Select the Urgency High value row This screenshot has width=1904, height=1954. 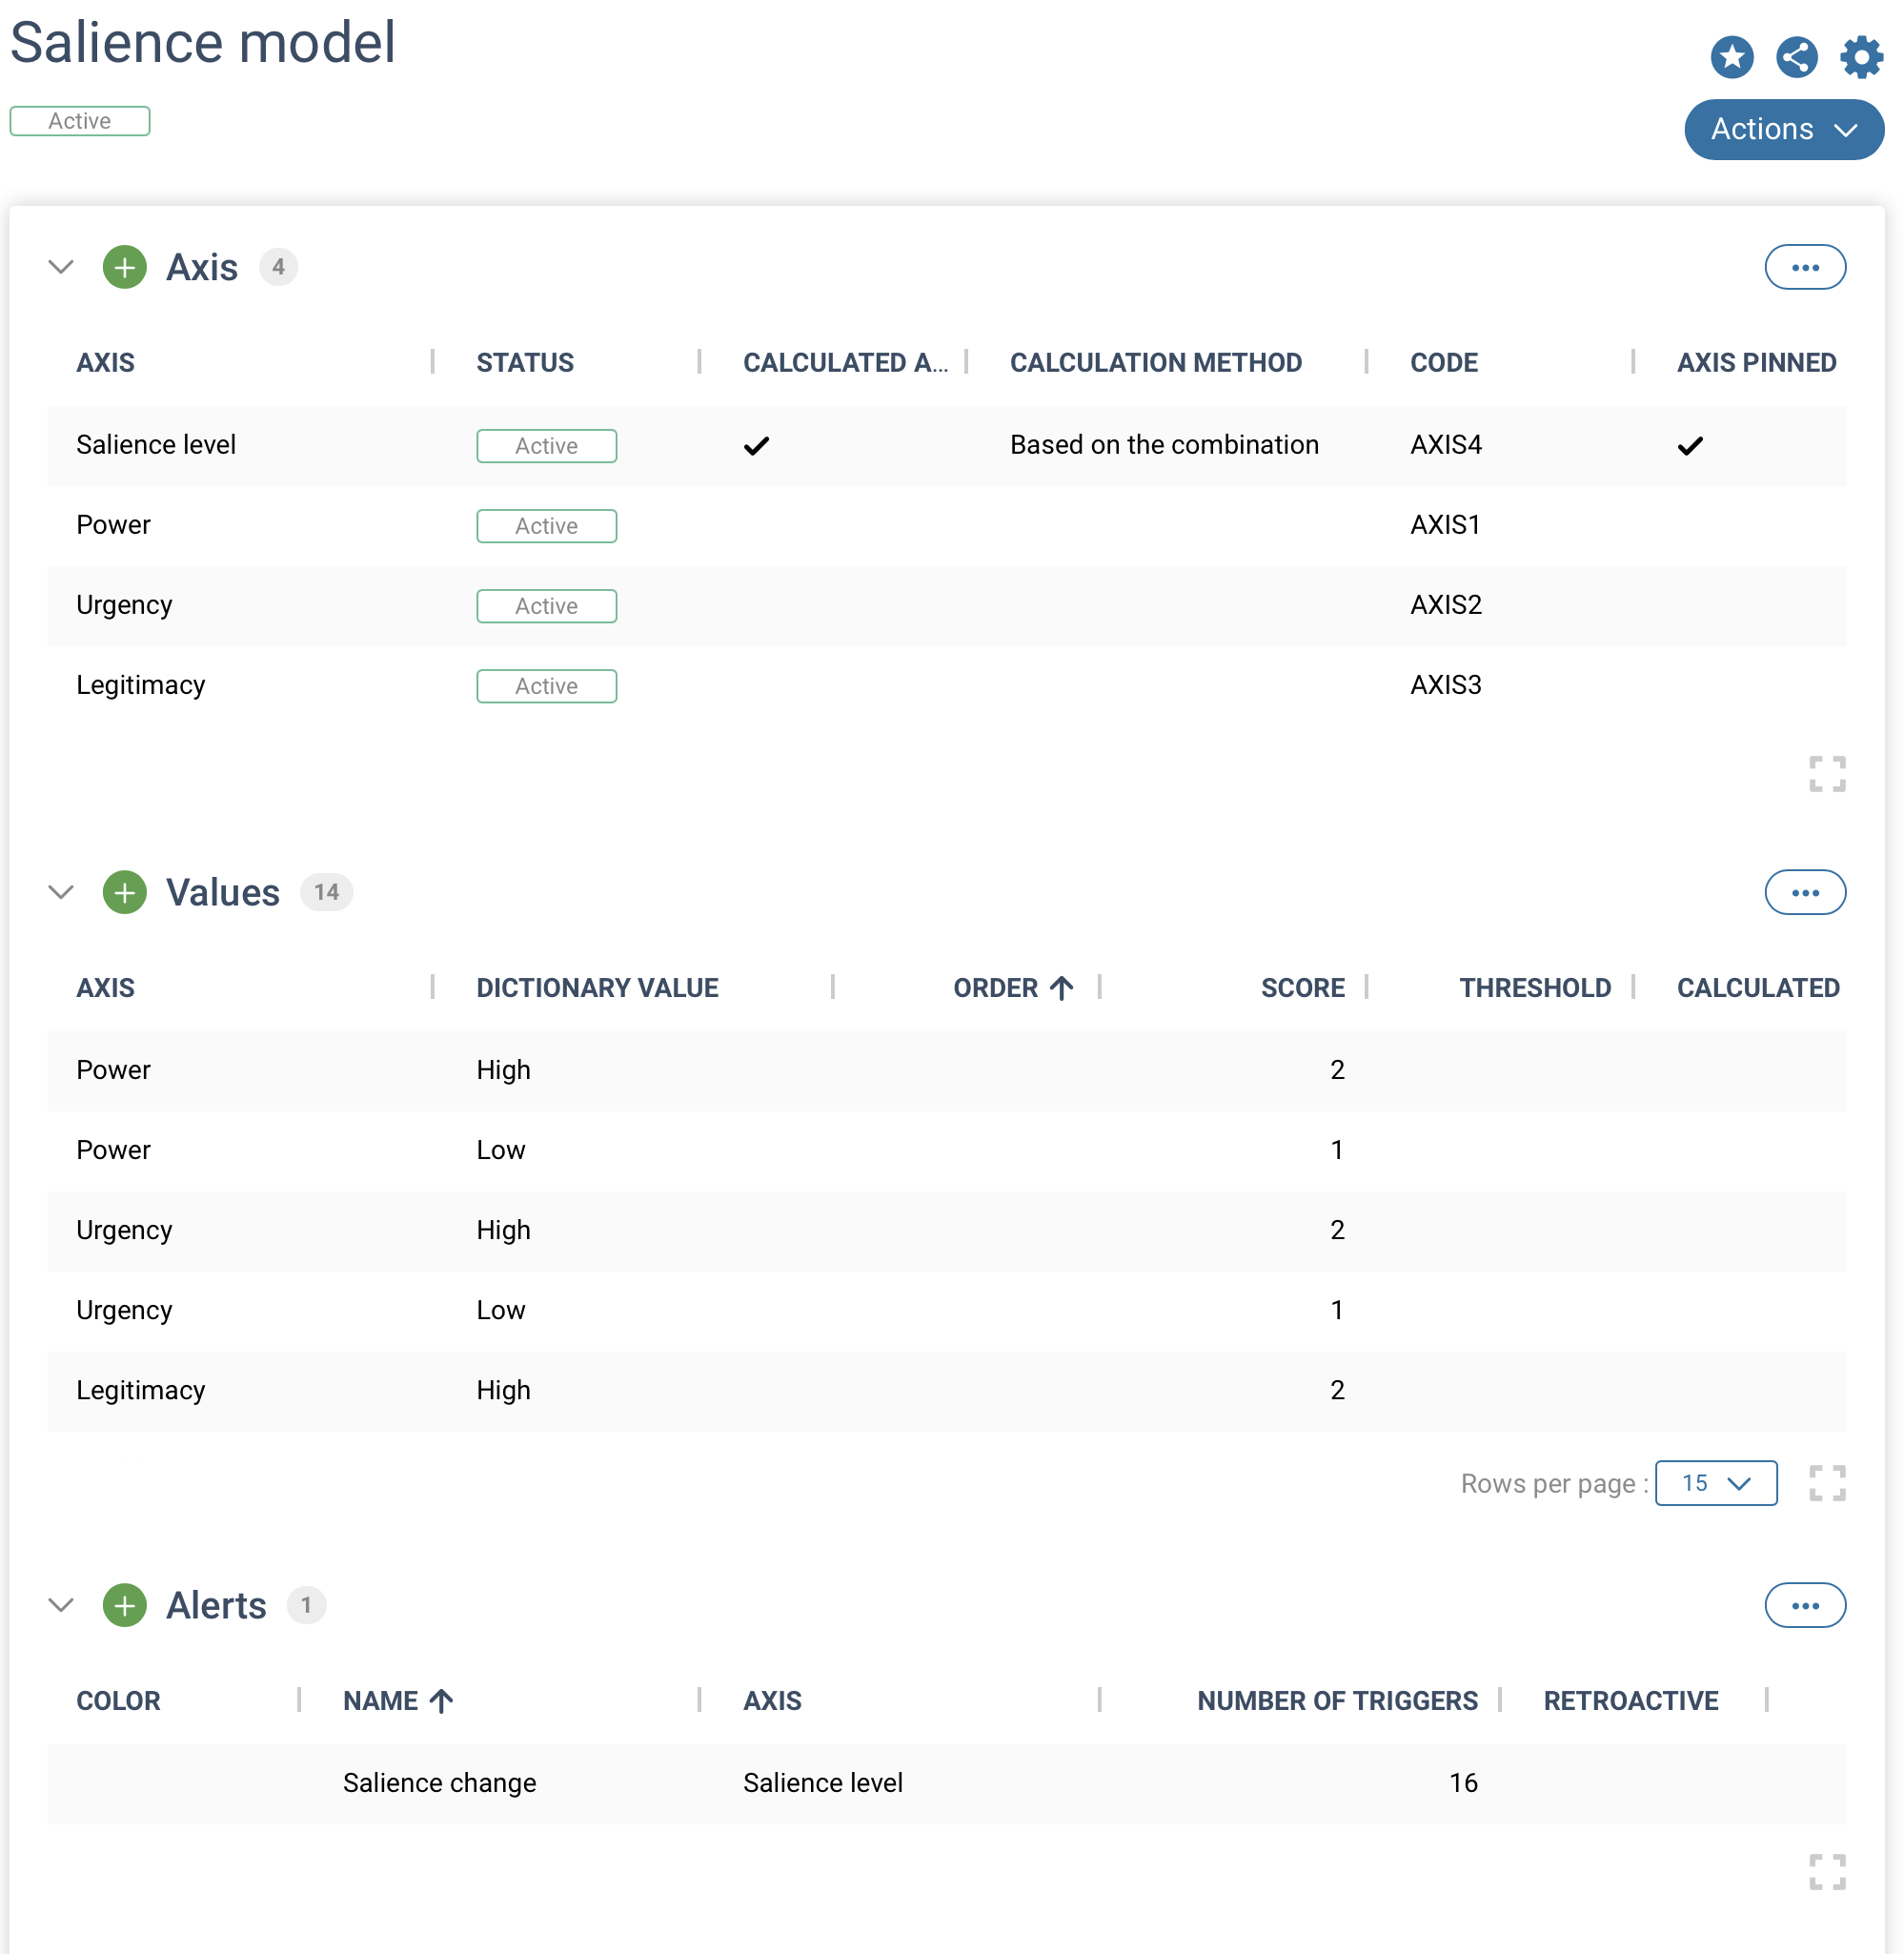point(947,1230)
